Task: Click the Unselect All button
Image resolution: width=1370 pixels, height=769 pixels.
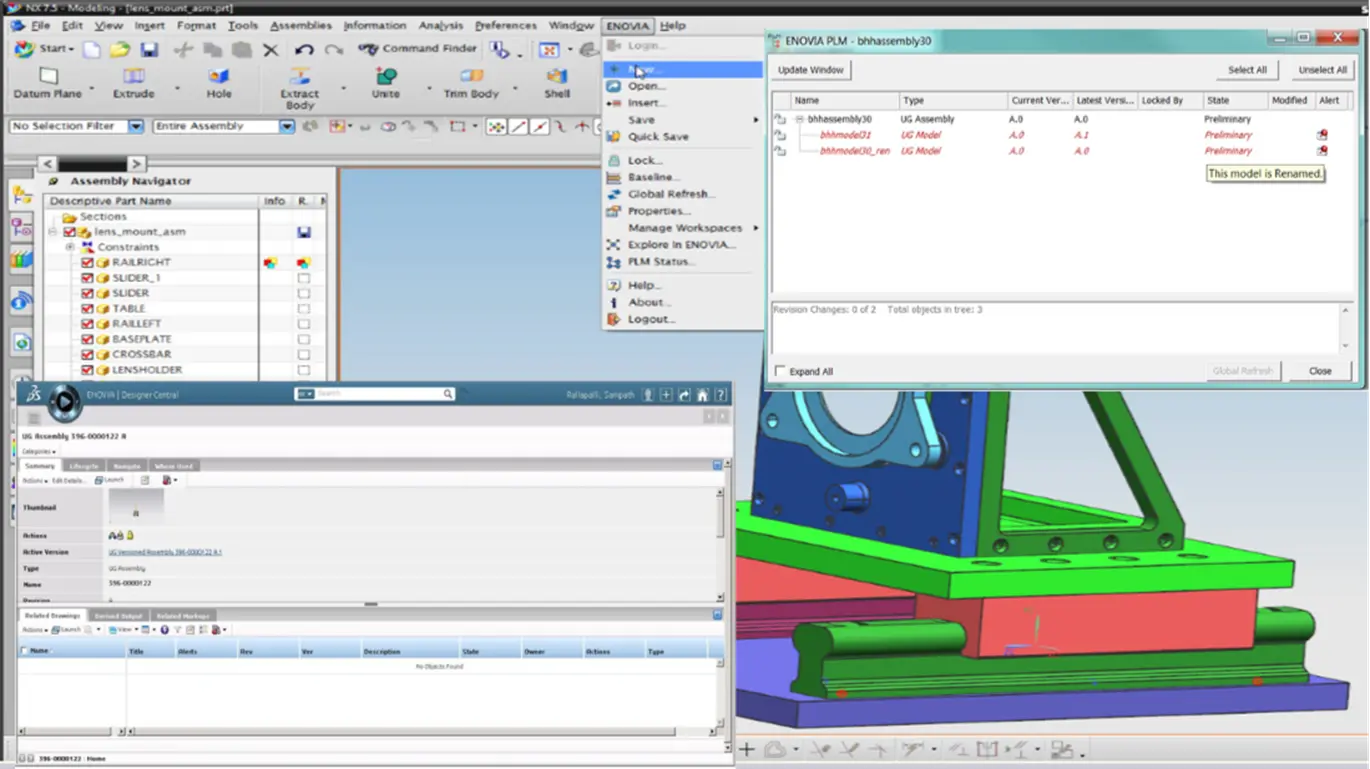Action: [1322, 70]
